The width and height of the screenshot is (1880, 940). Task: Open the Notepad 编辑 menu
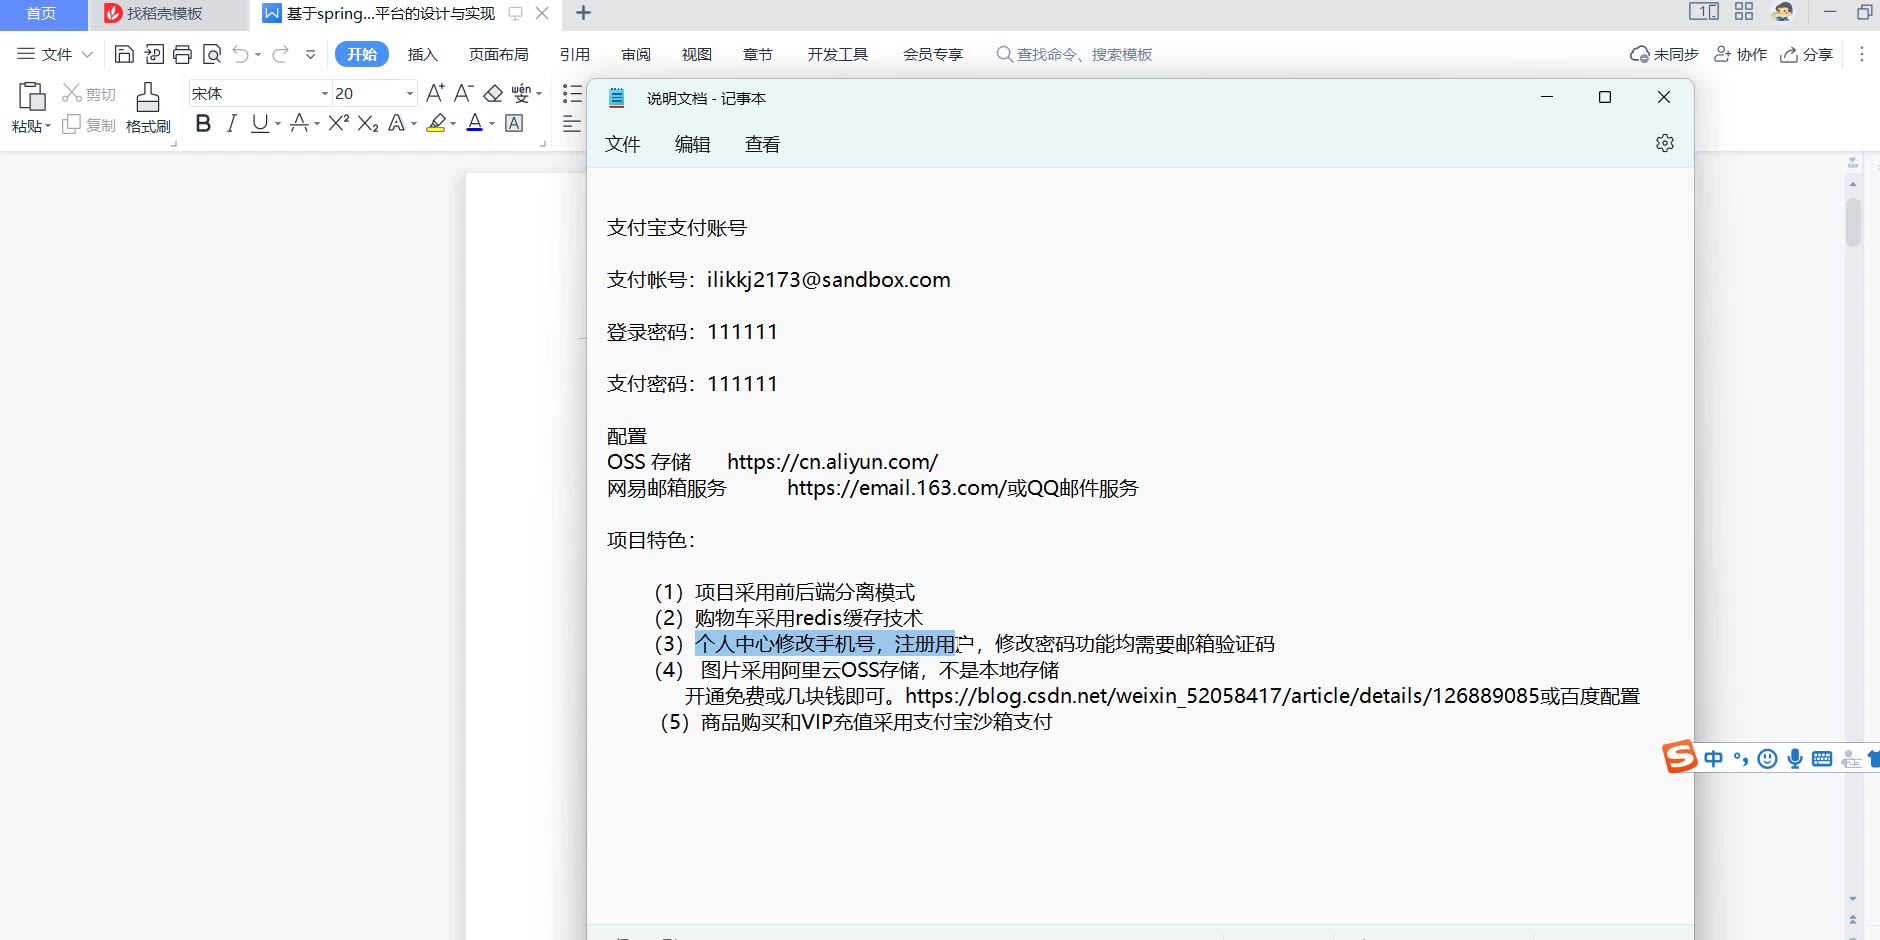pos(693,144)
